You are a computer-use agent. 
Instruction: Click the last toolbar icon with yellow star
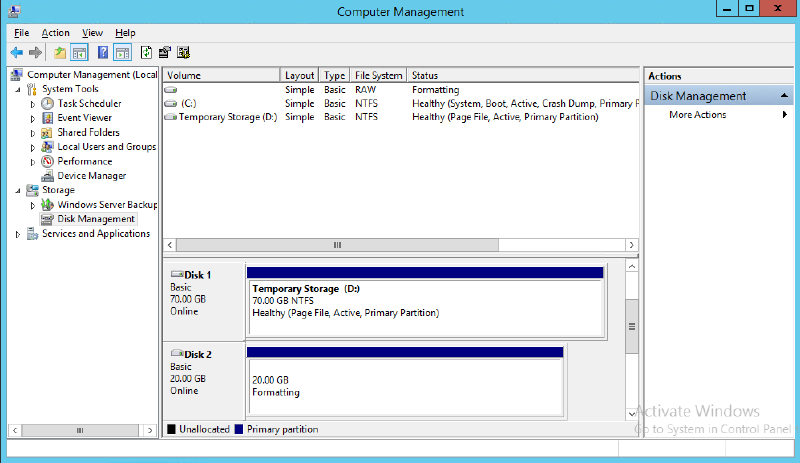pos(183,52)
